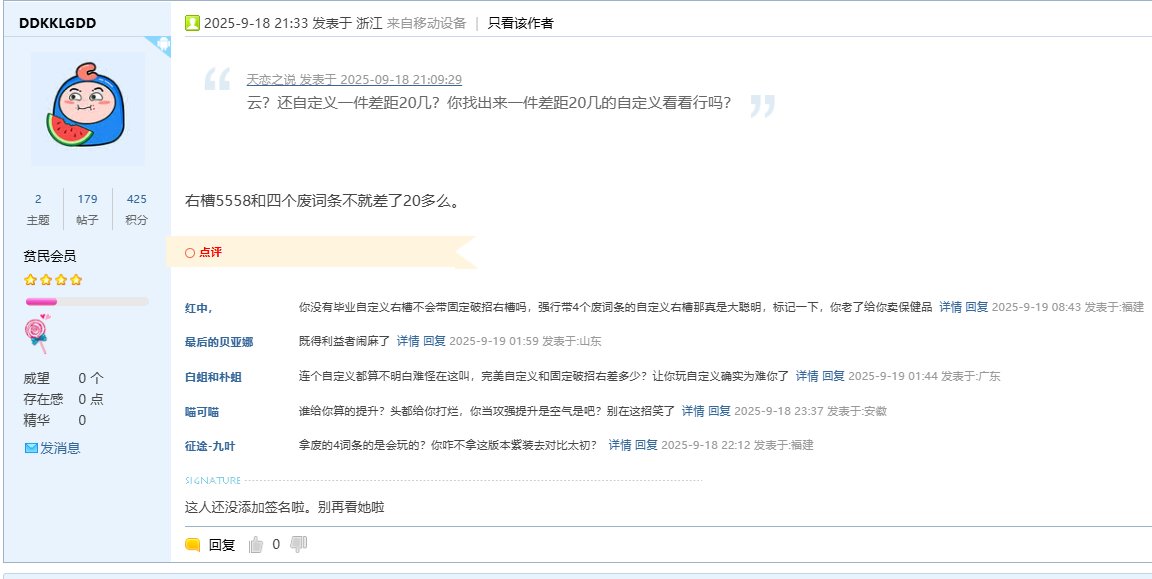Open the 贫民会员 user group link
This screenshot has height=579, width=1152.
click(x=50, y=256)
